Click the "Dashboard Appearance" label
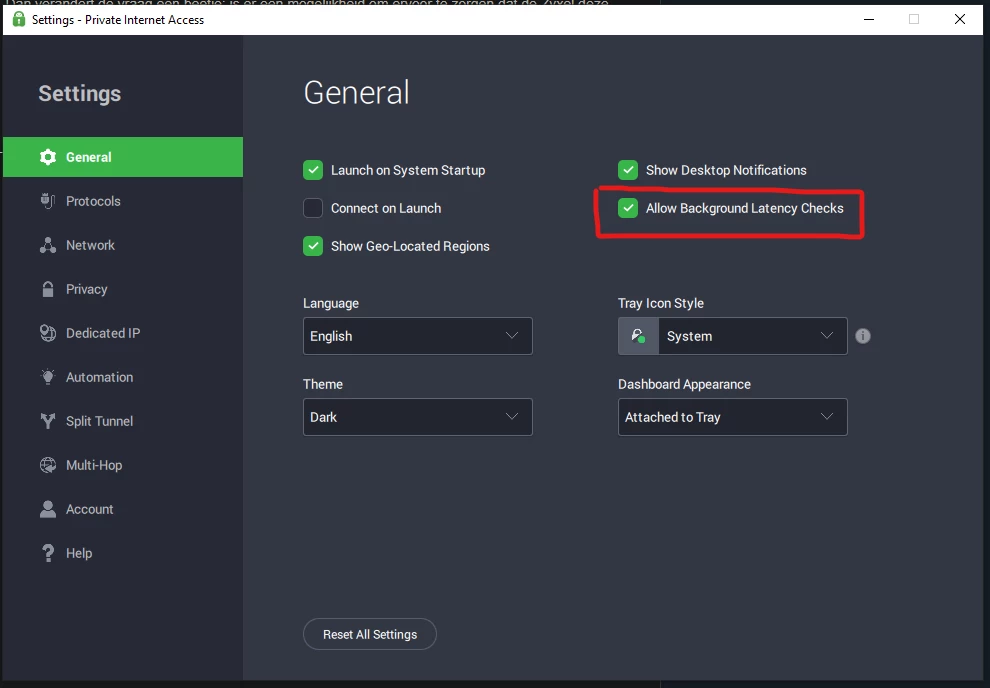Viewport: 990px width, 688px height. pos(684,384)
